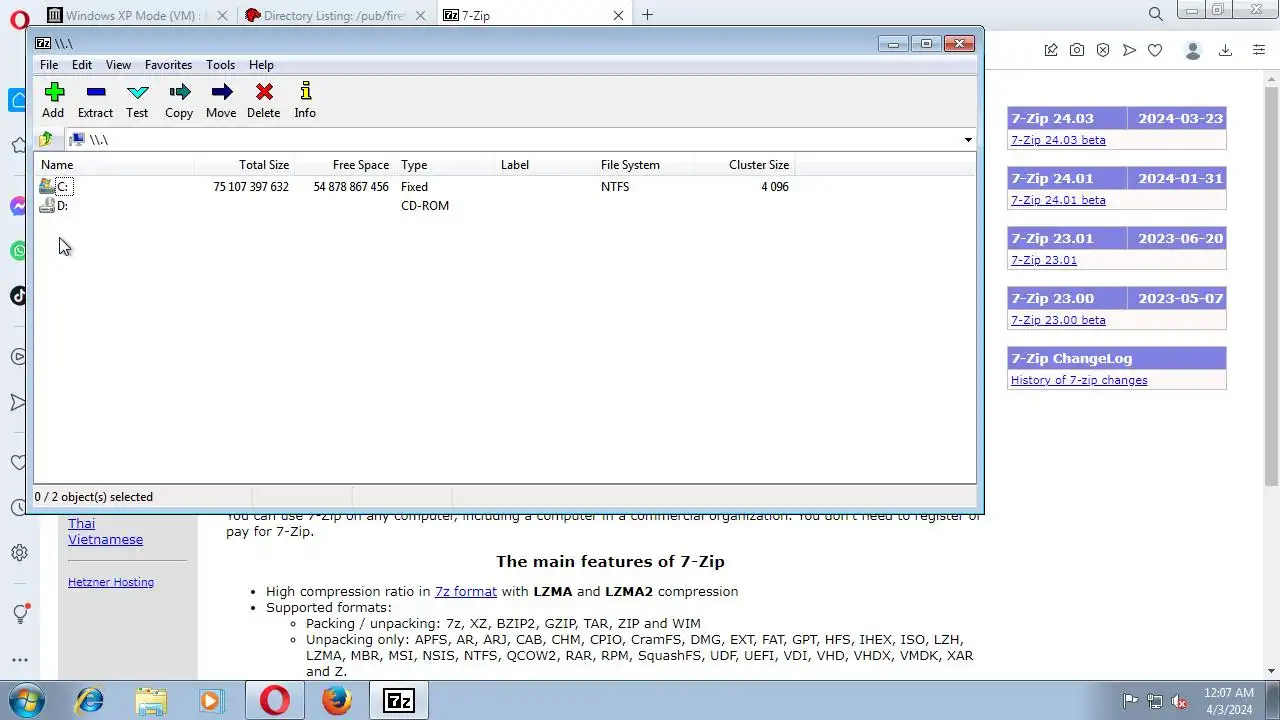Viewport: 1280px width, 720px height.
Task: Open the 7-Zip 23.01 link
Action: (x=1044, y=260)
